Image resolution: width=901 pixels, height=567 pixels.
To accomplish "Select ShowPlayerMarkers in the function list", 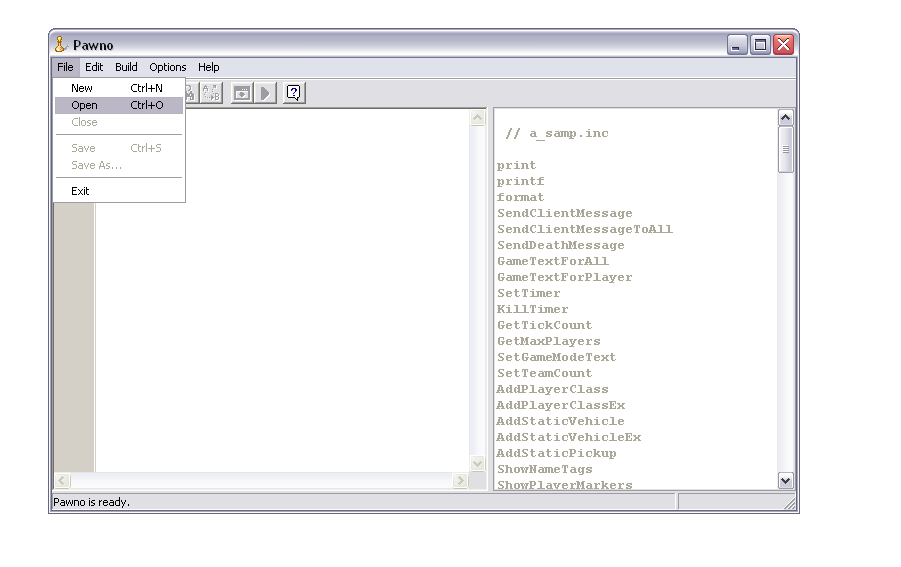I will click(x=564, y=485).
